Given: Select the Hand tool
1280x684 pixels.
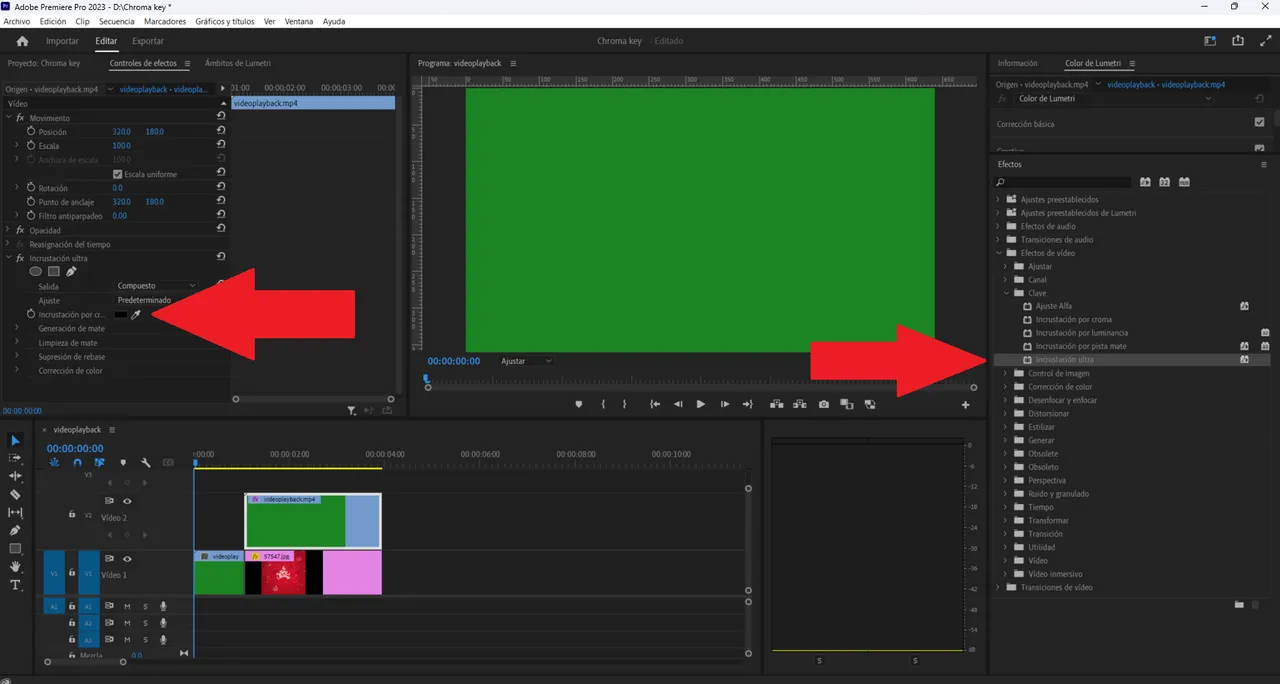Looking at the screenshot, I should 15,567.
